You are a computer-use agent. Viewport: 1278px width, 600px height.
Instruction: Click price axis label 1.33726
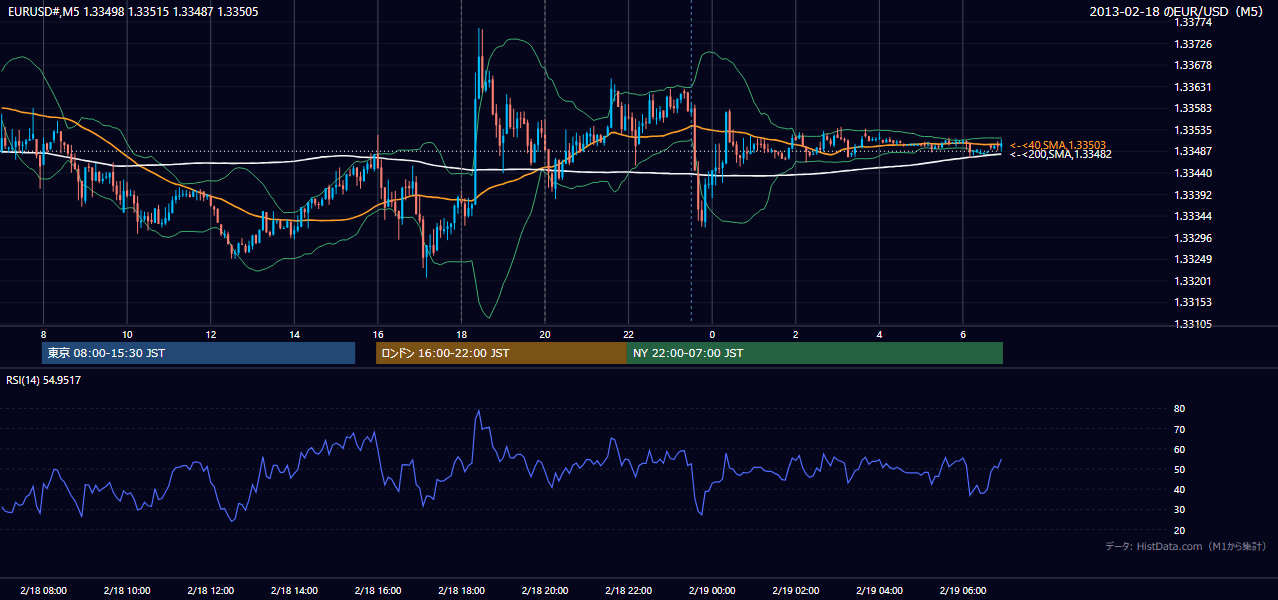[1194, 44]
